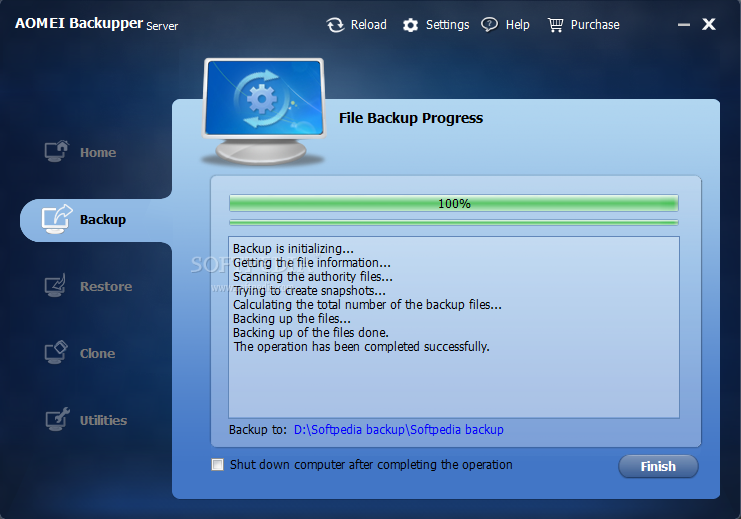Click the Help text label
Screen dimensions: 741x519
[x=517, y=25]
